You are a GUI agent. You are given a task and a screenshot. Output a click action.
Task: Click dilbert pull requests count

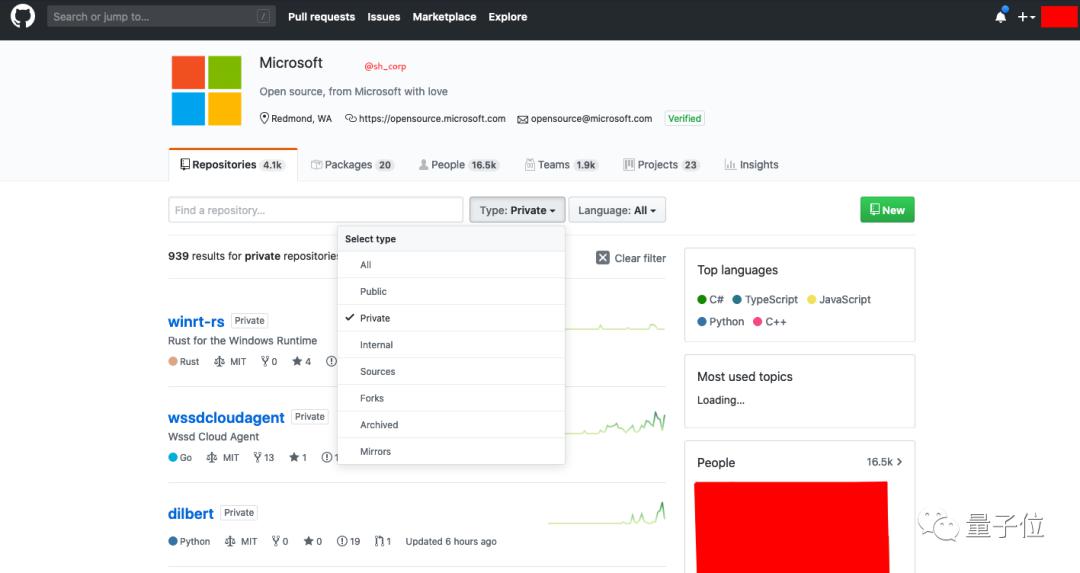click(x=383, y=541)
